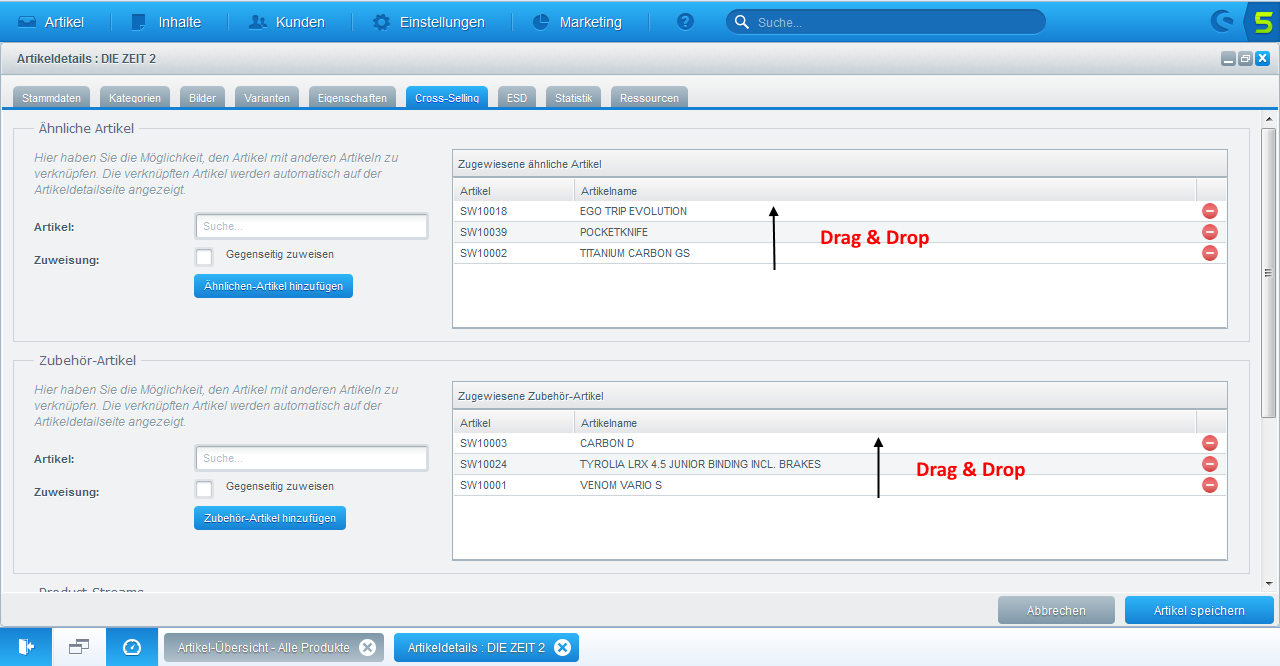The image size is (1280, 666).
Task: Switch to the Varianten tab
Action: (267, 98)
